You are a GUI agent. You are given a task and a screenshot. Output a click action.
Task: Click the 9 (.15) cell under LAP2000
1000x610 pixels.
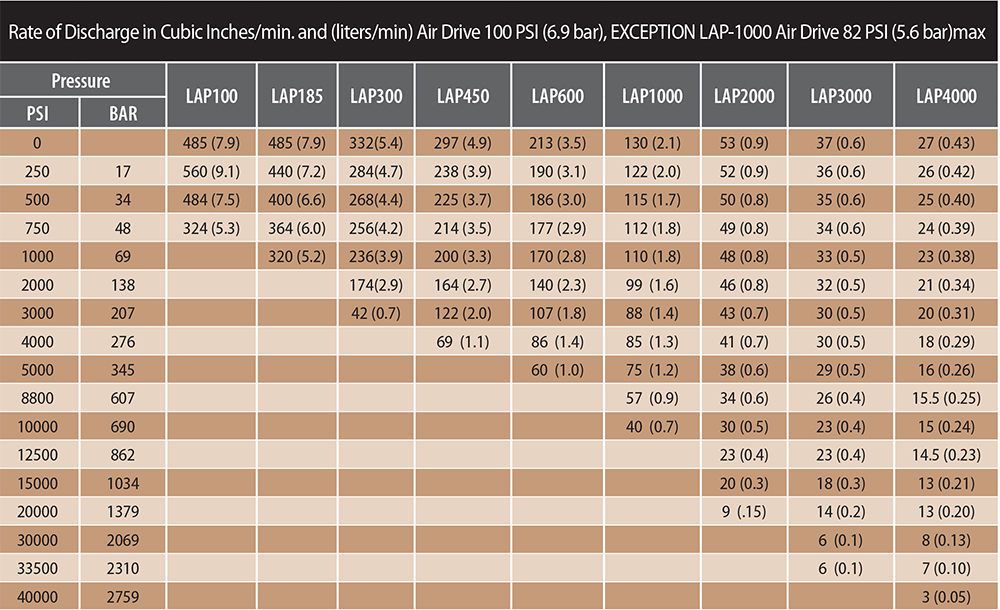(x=744, y=512)
